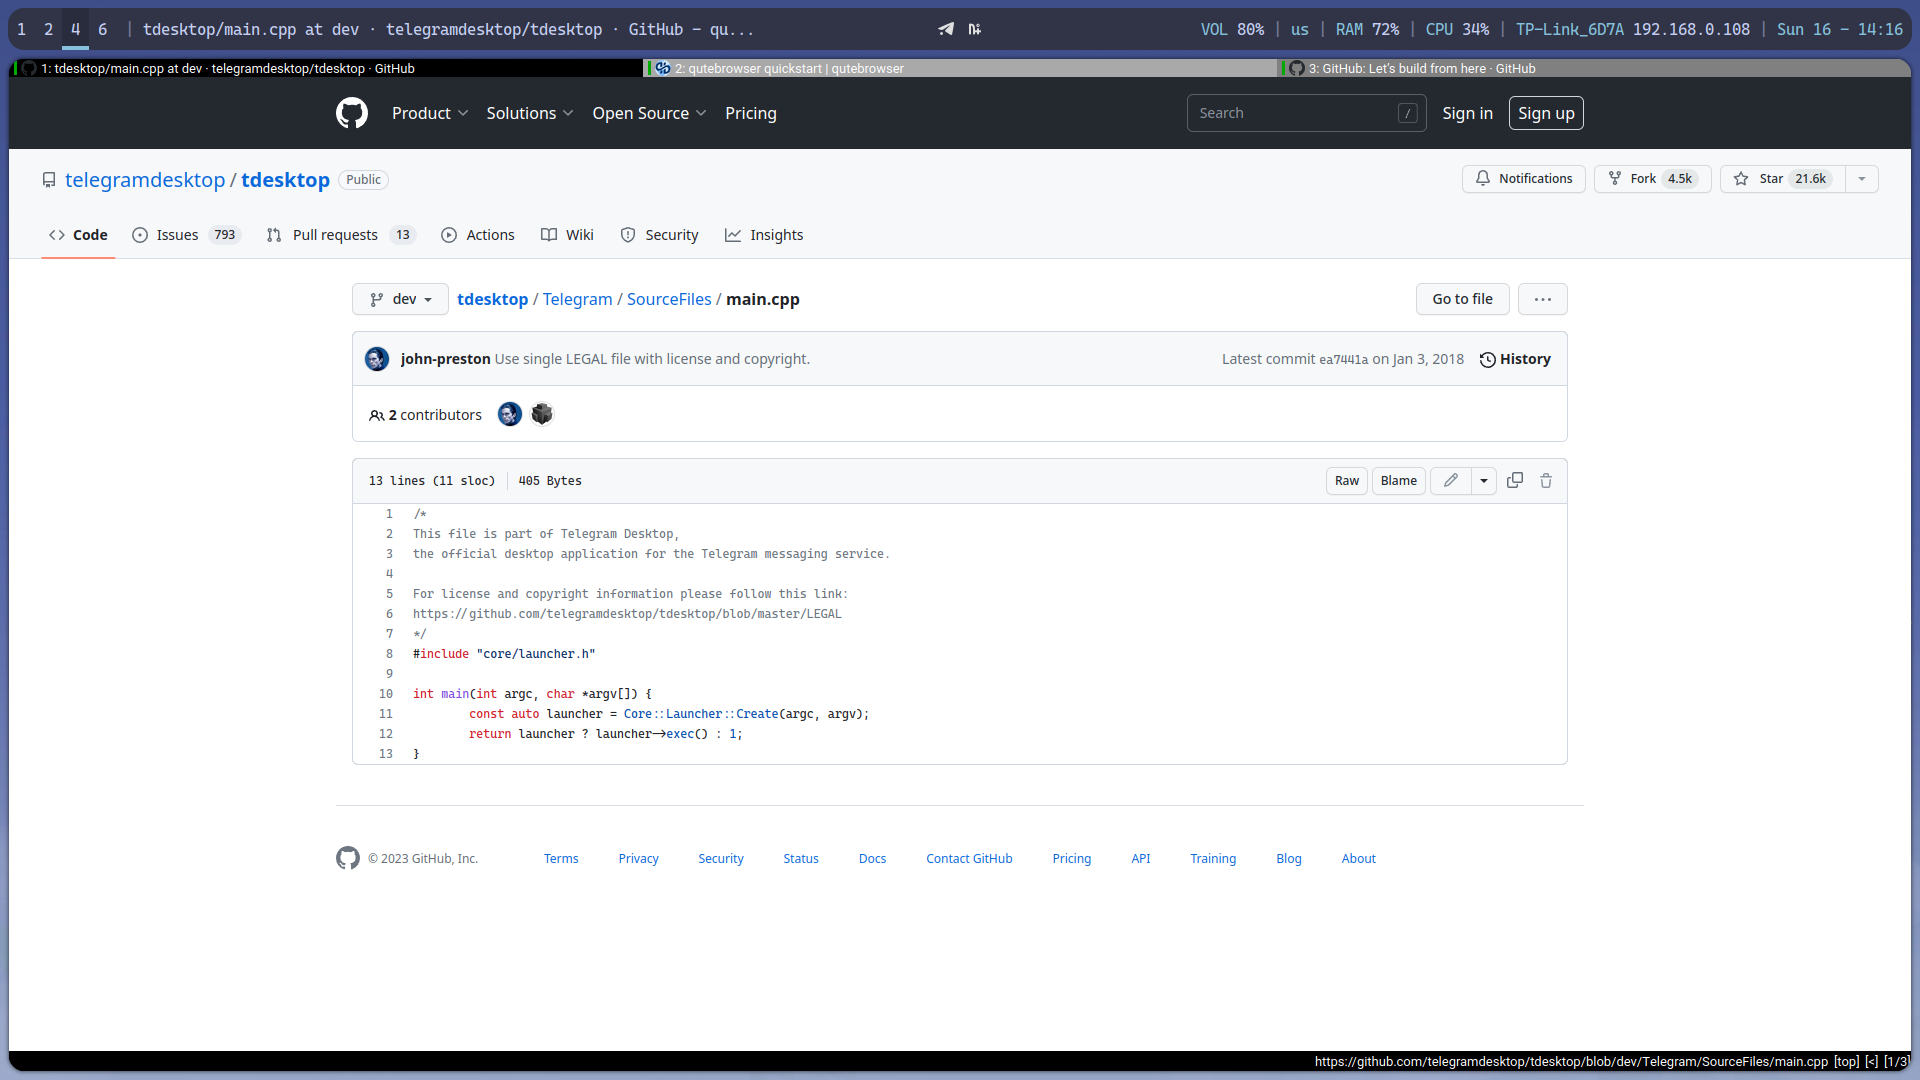View commit History via the clock icon

pos(1515,359)
